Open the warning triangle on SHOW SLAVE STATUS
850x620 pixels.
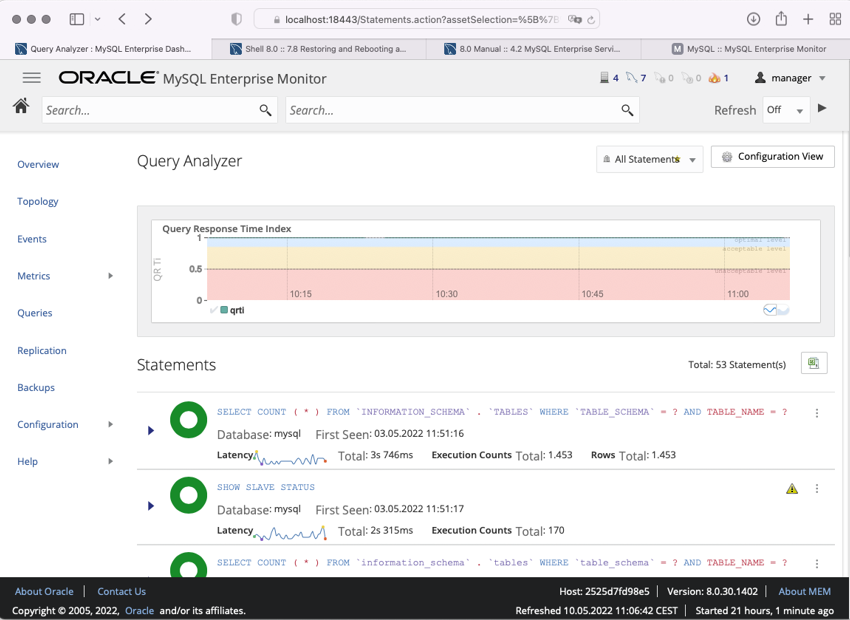point(791,489)
